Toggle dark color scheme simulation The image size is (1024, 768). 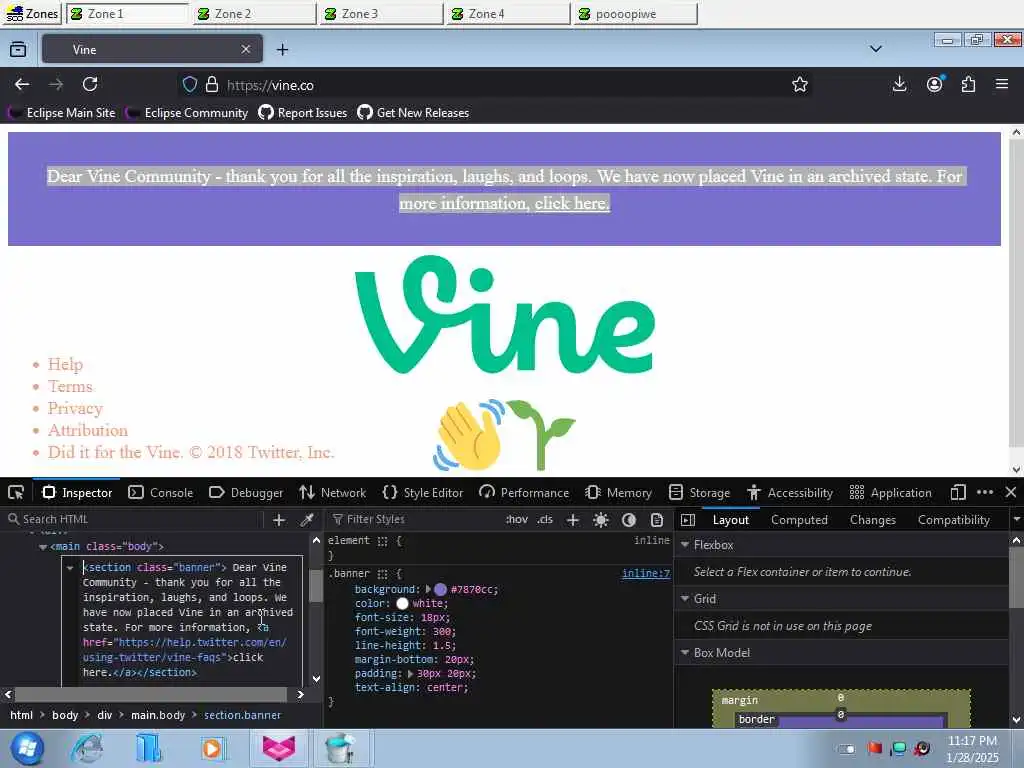(x=629, y=520)
